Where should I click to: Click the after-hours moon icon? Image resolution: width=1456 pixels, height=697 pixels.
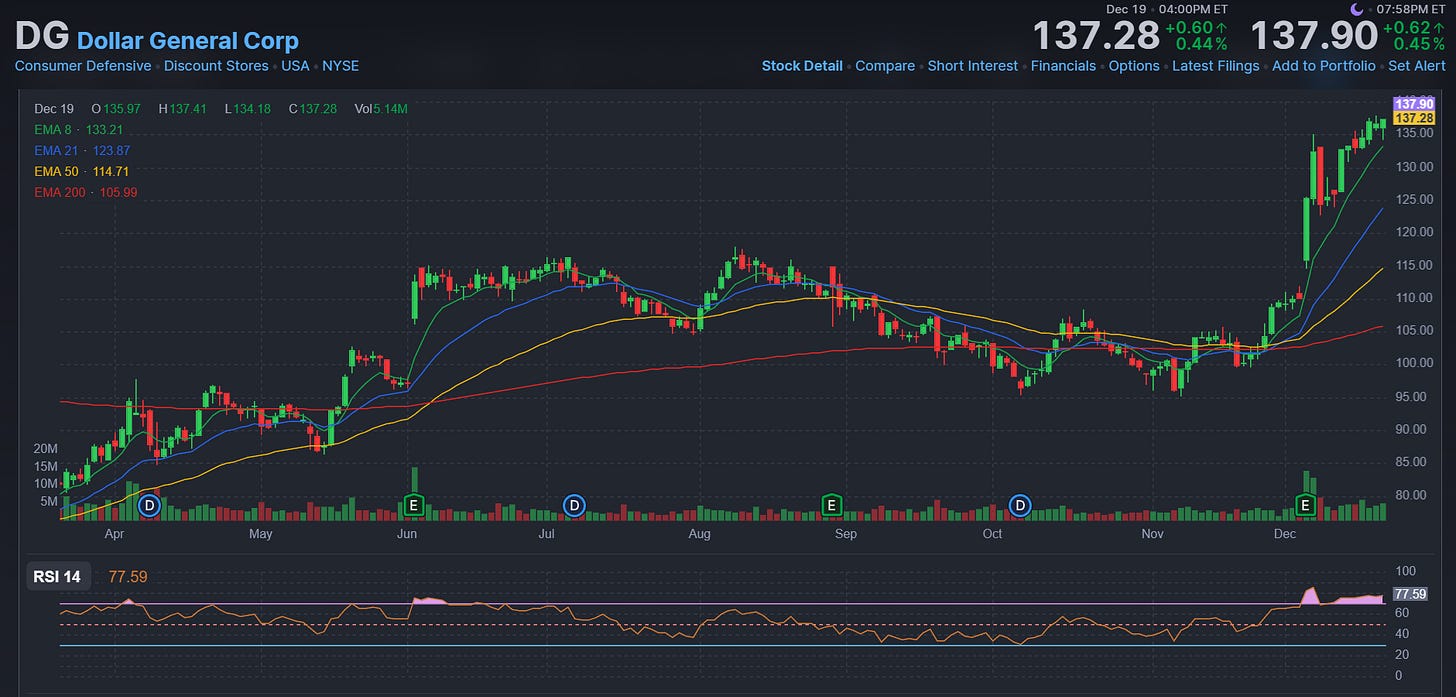pos(1357,9)
